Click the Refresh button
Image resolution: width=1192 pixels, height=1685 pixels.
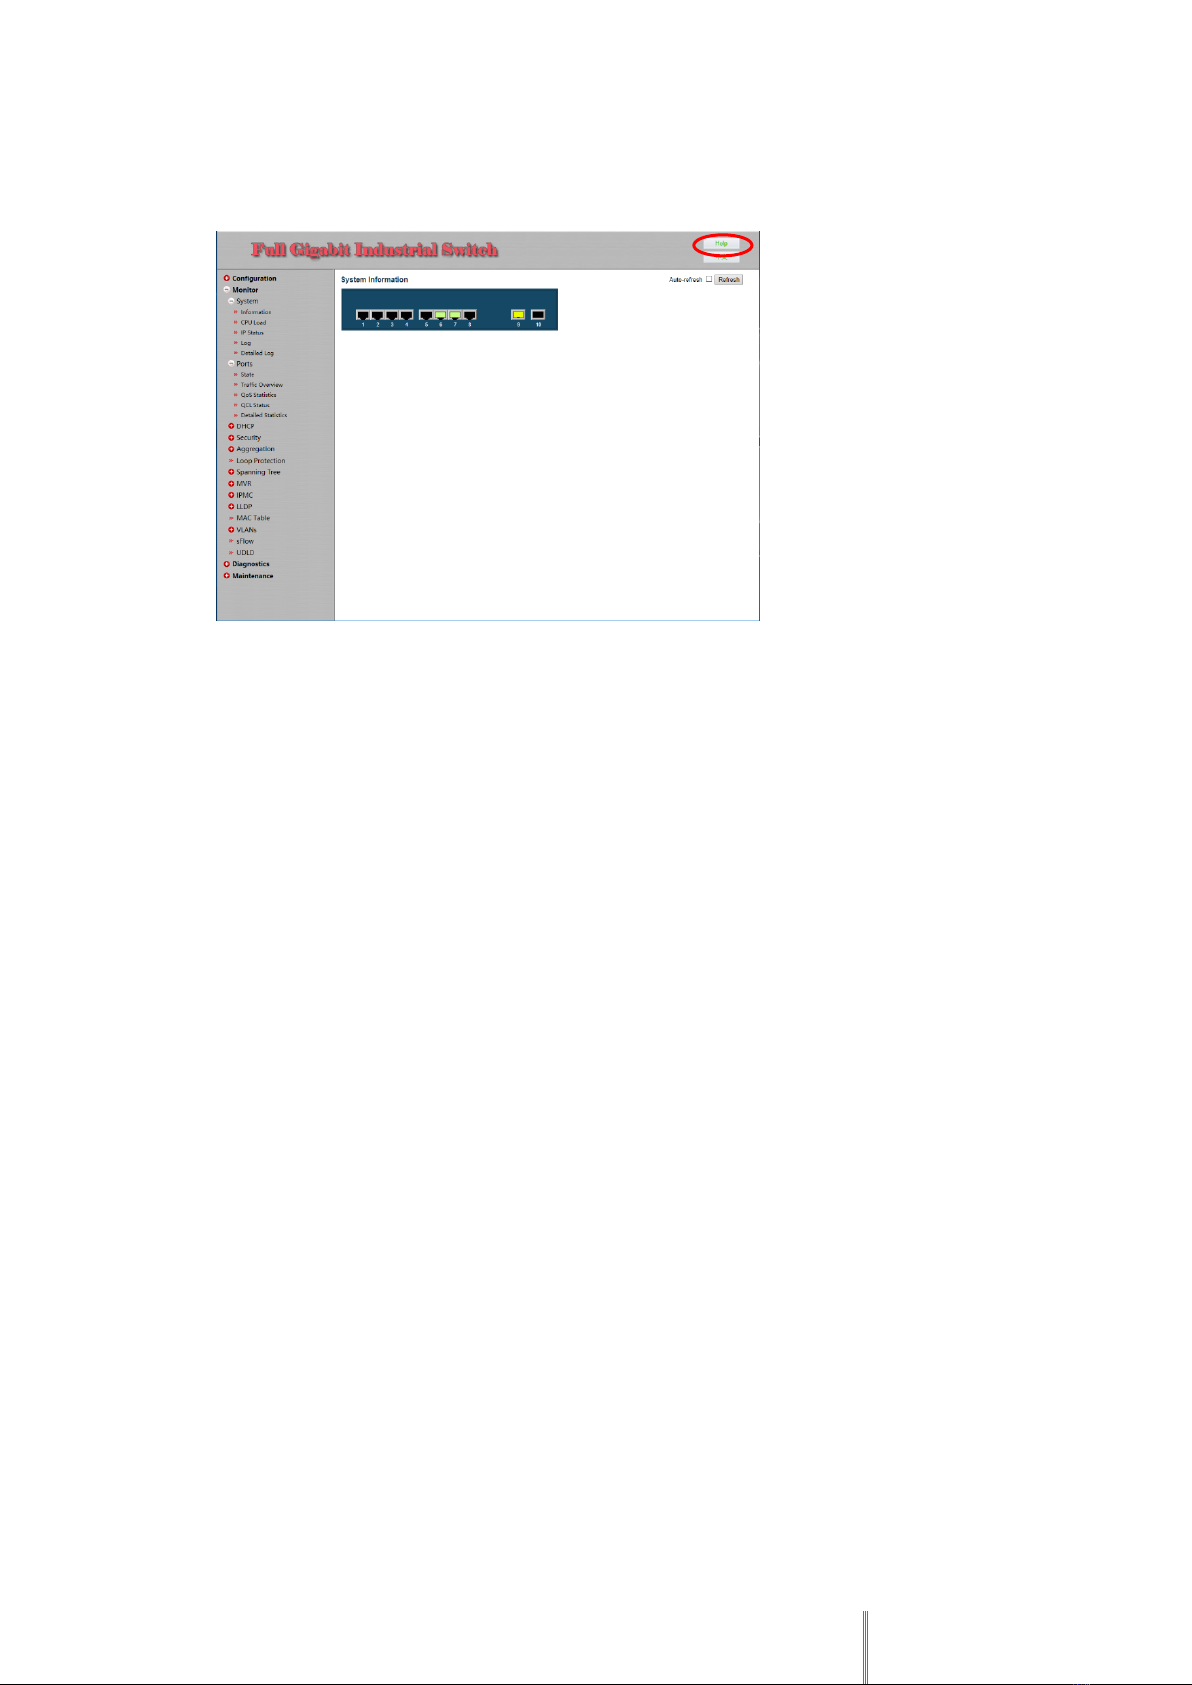coord(729,280)
